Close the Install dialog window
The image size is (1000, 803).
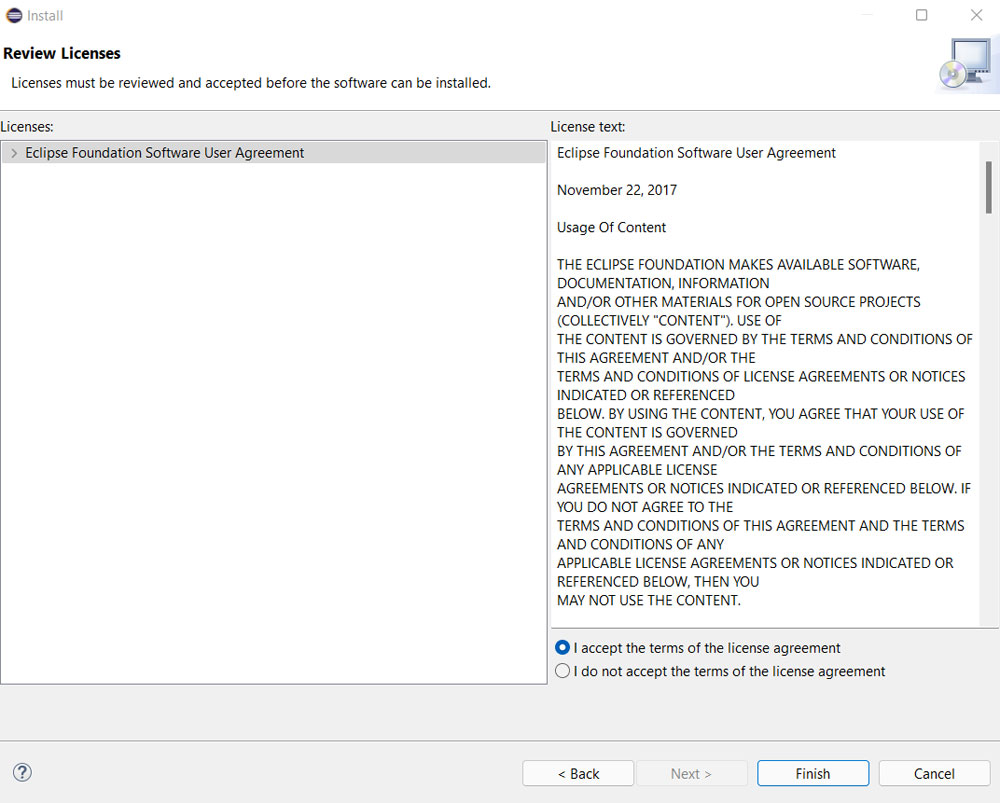(977, 15)
